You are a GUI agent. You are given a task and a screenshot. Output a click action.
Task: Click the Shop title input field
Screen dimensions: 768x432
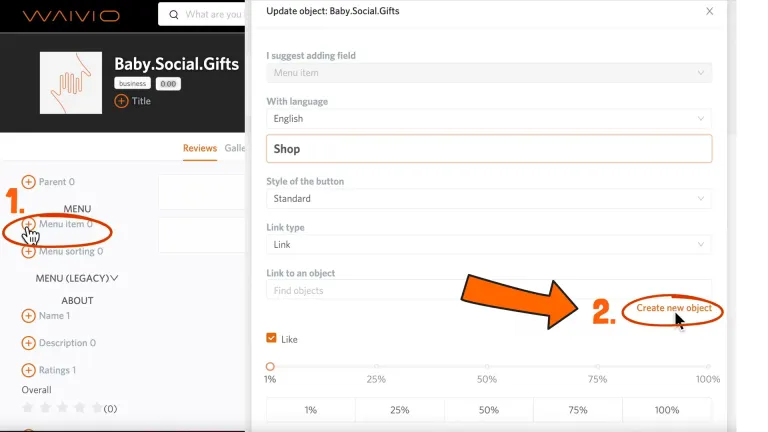pos(489,148)
